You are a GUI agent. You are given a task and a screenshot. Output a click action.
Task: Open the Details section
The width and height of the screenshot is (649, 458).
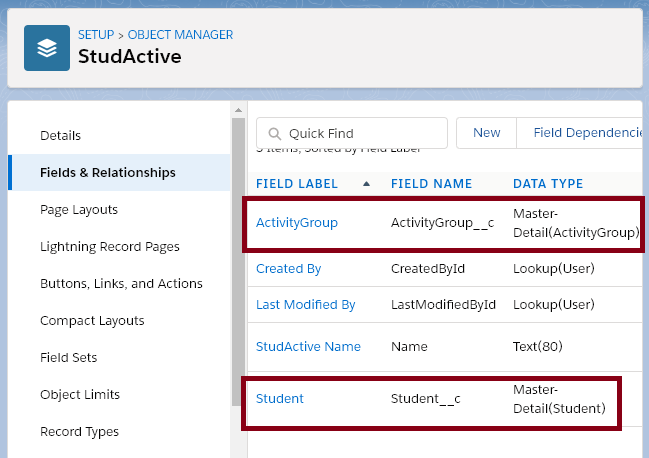60,136
